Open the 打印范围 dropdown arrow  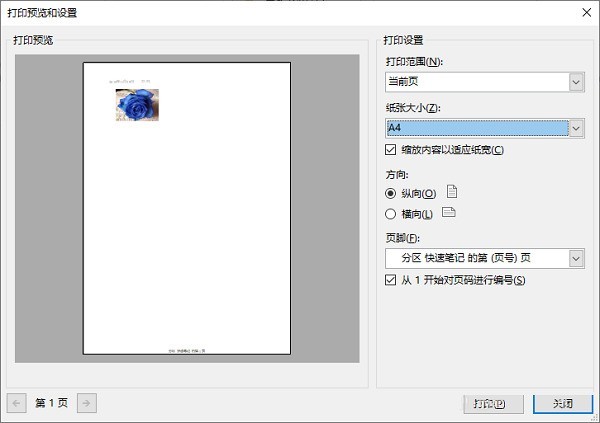coord(576,82)
